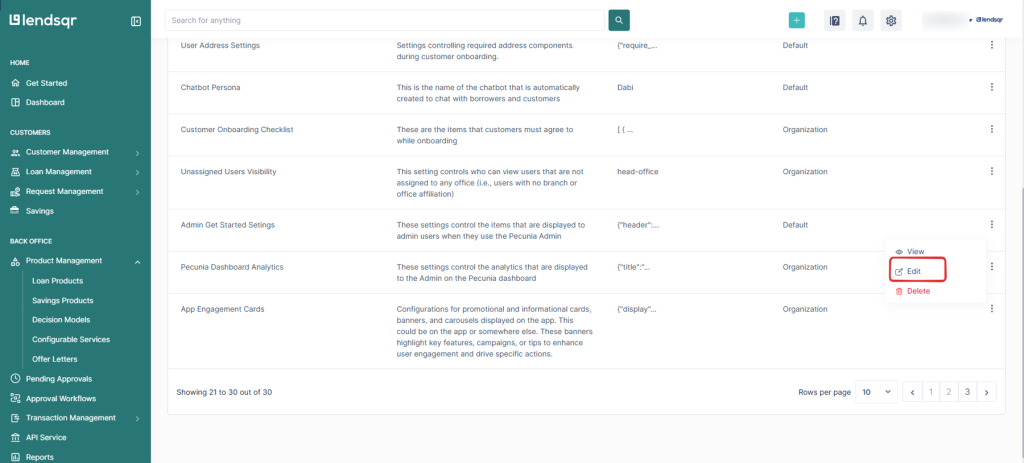The width and height of the screenshot is (1024, 463).
Task: Collapse the Product Management section
Action: 137,262
